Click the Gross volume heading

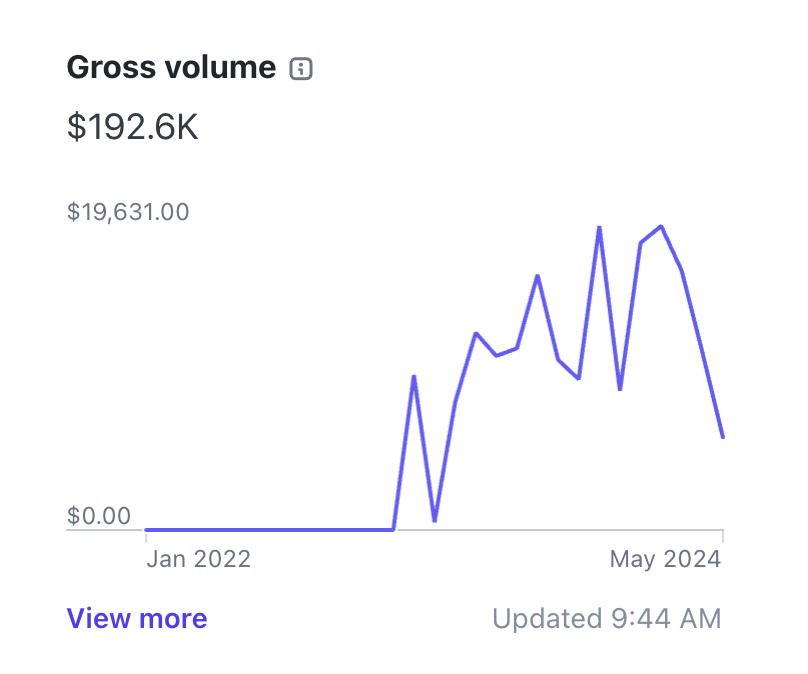tap(170, 68)
